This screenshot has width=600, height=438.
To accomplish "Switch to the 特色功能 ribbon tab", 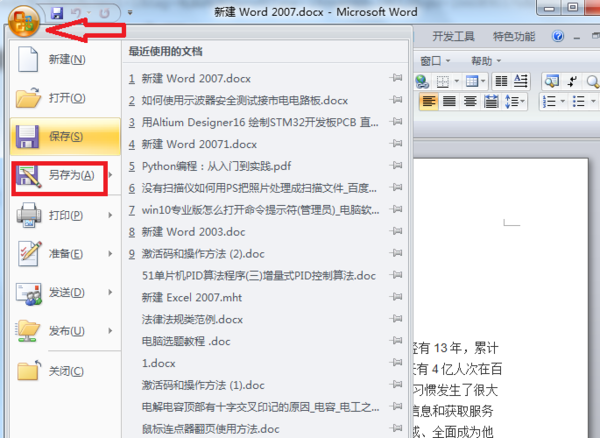I will point(514,37).
